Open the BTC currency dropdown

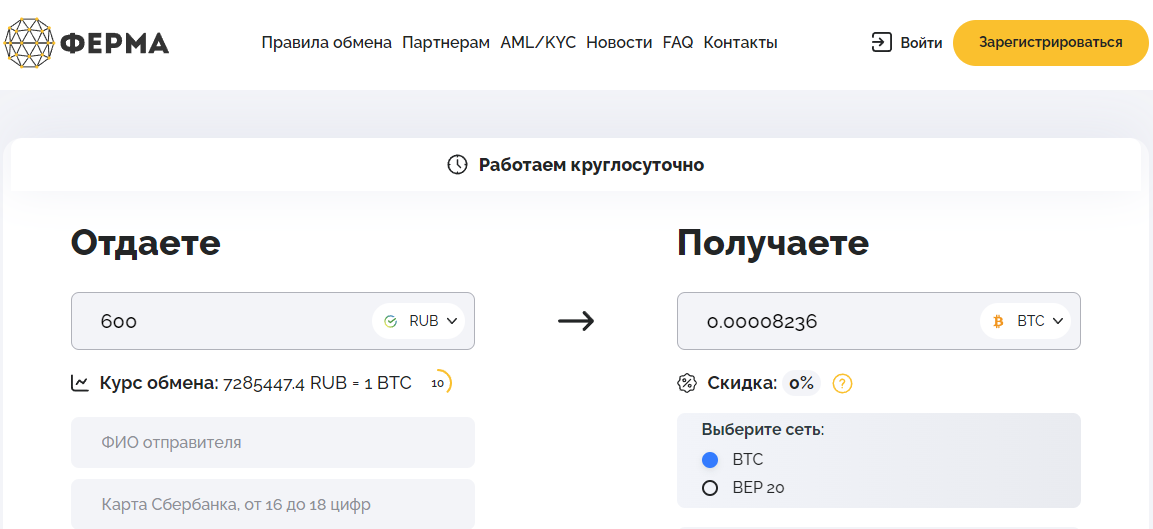1026,322
